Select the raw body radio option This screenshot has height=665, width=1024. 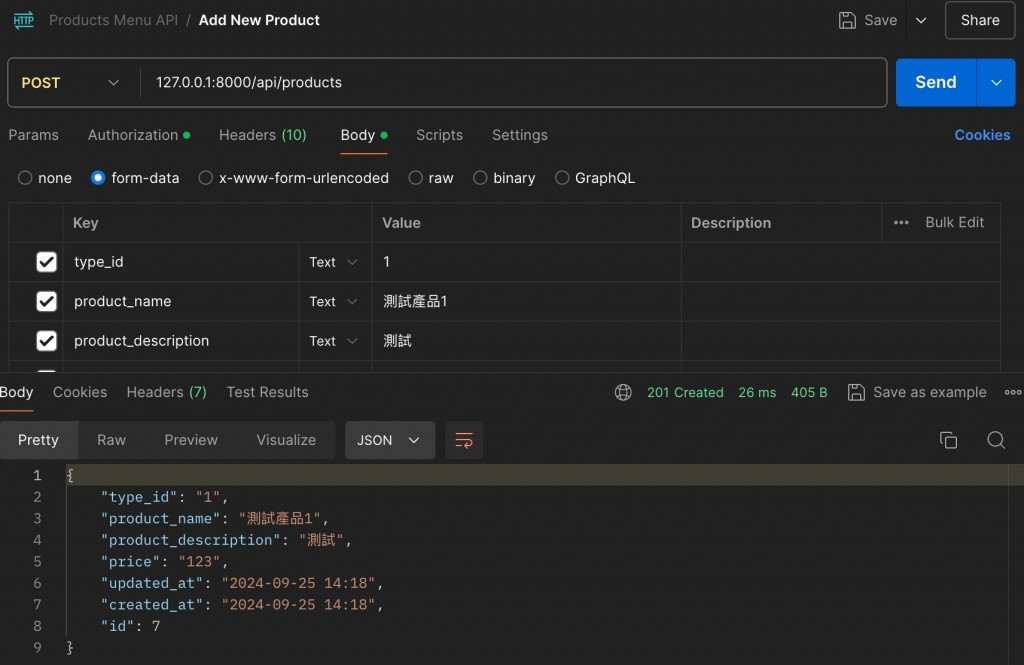[x=414, y=178]
